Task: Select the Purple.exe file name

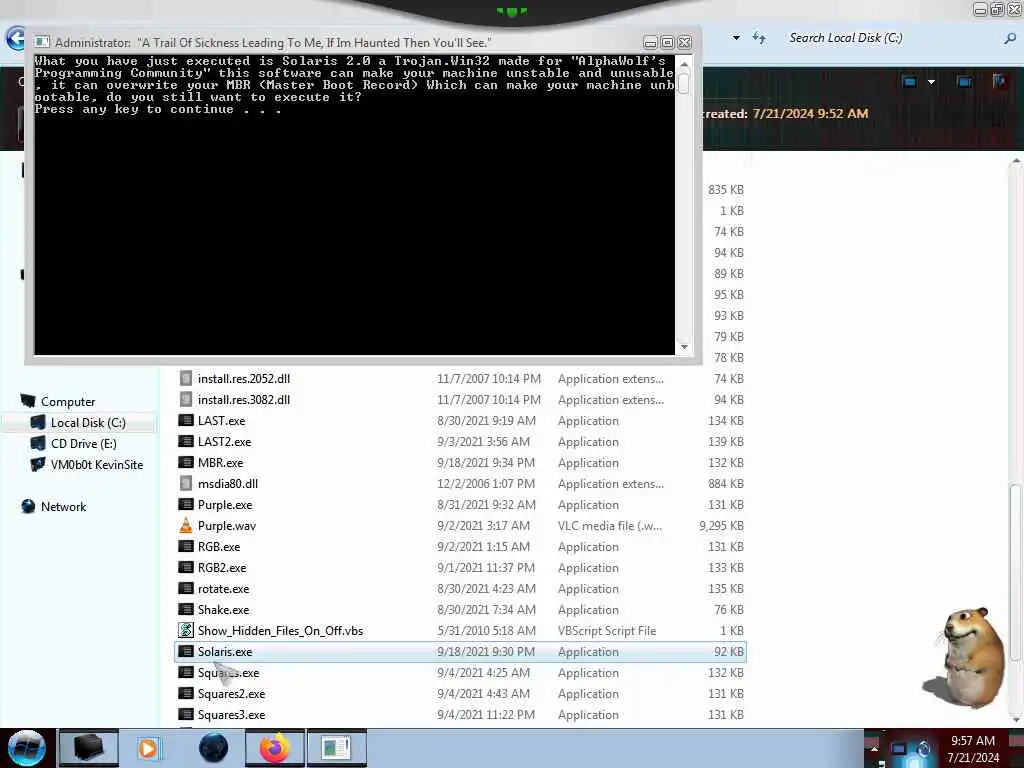Action: (225, 504)
